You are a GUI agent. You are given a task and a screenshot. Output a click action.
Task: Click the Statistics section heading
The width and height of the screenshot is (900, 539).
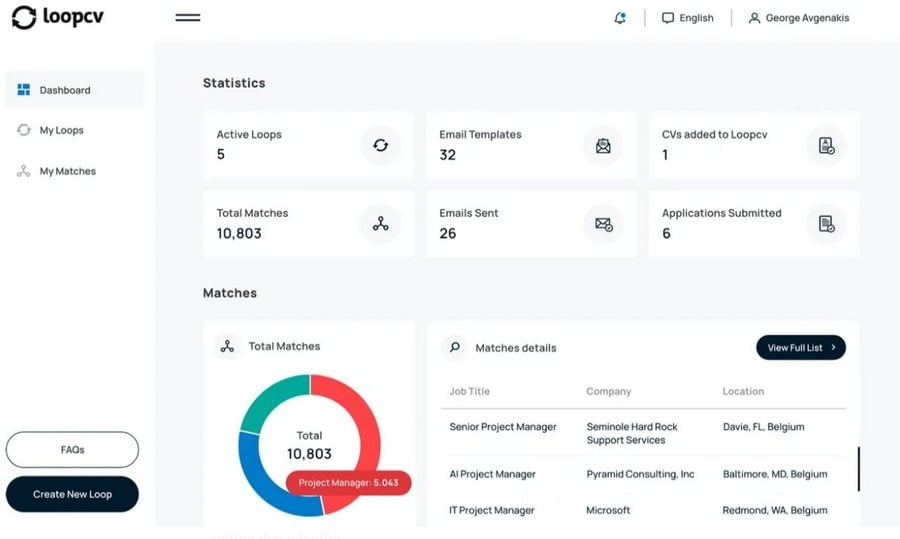(x=234, y=83)
